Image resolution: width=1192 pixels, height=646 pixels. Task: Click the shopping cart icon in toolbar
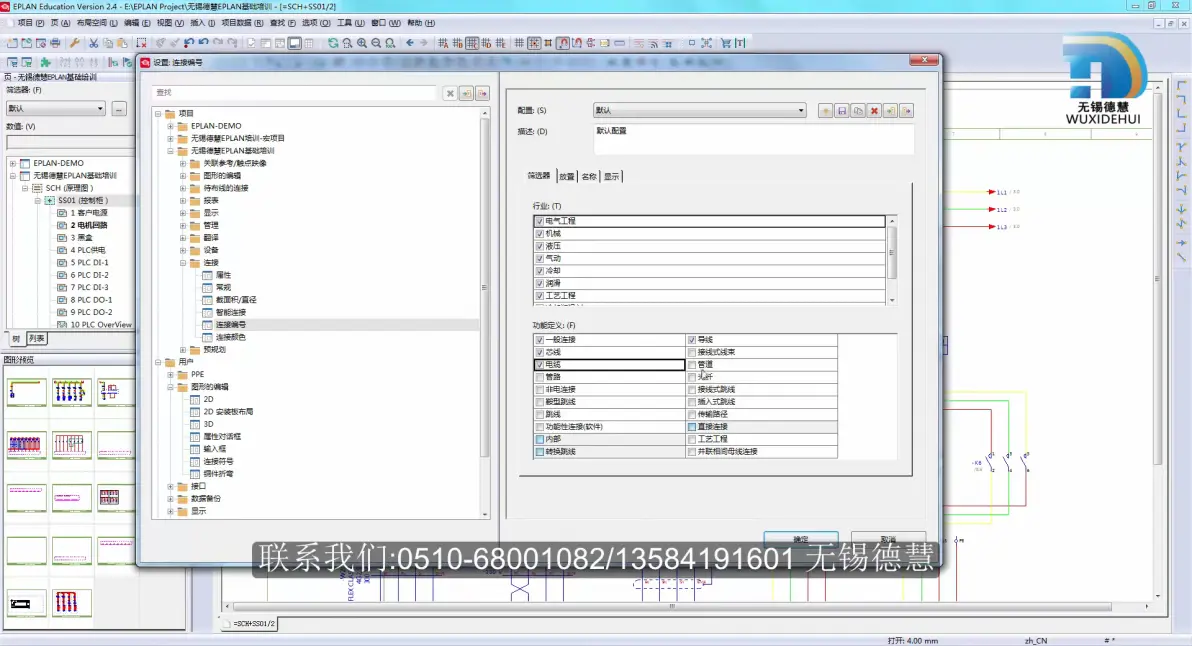click(726, 43)
